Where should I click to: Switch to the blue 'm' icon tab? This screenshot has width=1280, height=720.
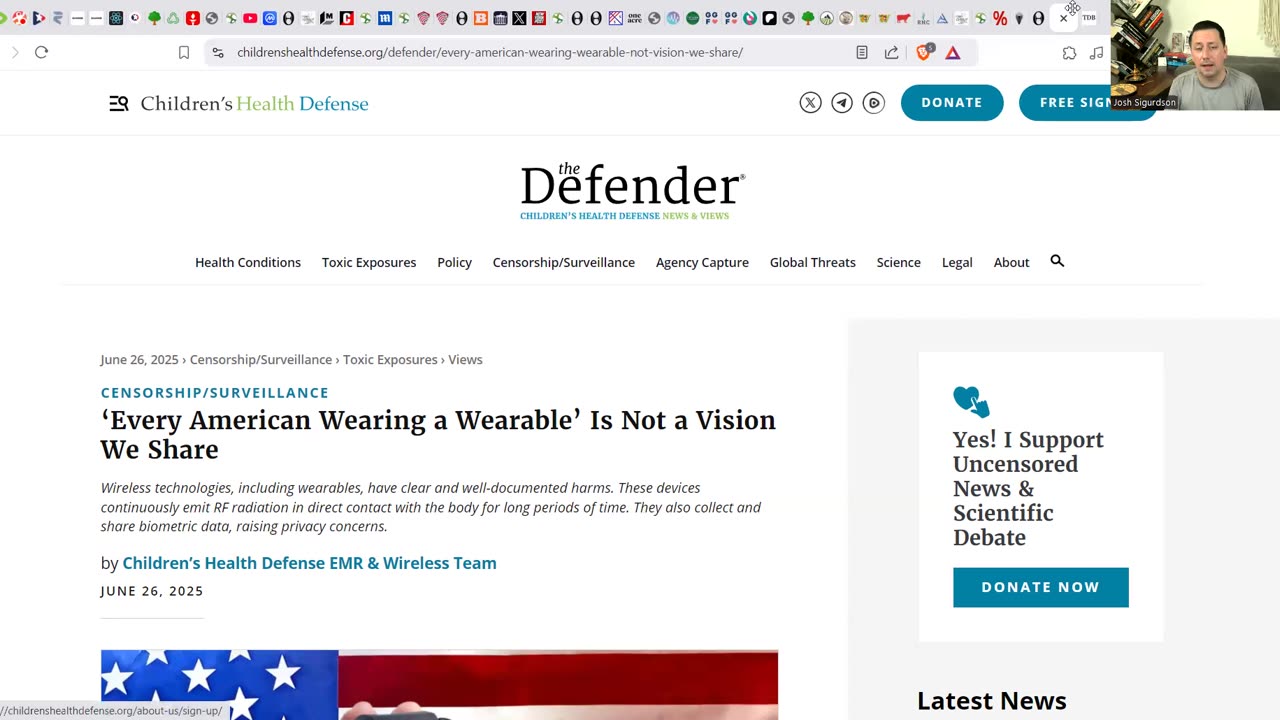pos(385,18)
